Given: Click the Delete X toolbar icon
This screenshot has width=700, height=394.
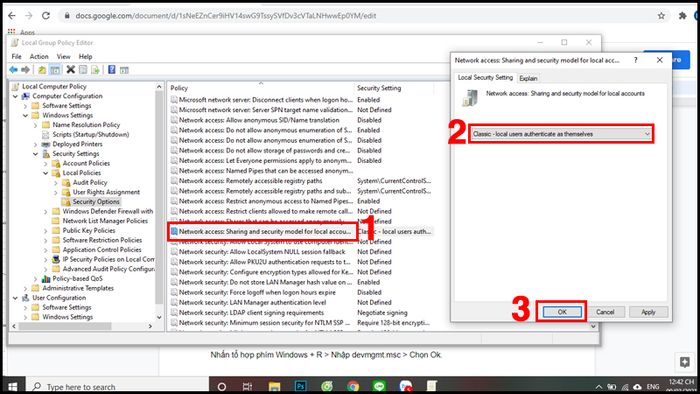Looking at the screenshot, I should 71,70.
